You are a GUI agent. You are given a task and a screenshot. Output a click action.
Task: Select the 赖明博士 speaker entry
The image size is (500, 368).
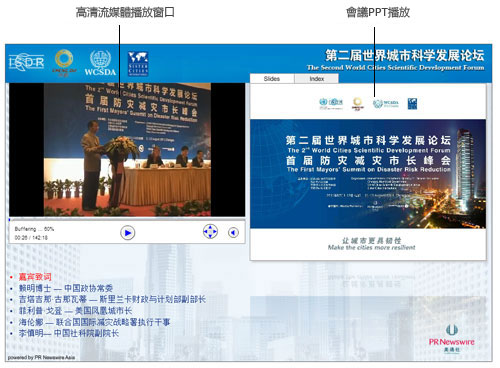pyautogui.click(x=66, y=288)
